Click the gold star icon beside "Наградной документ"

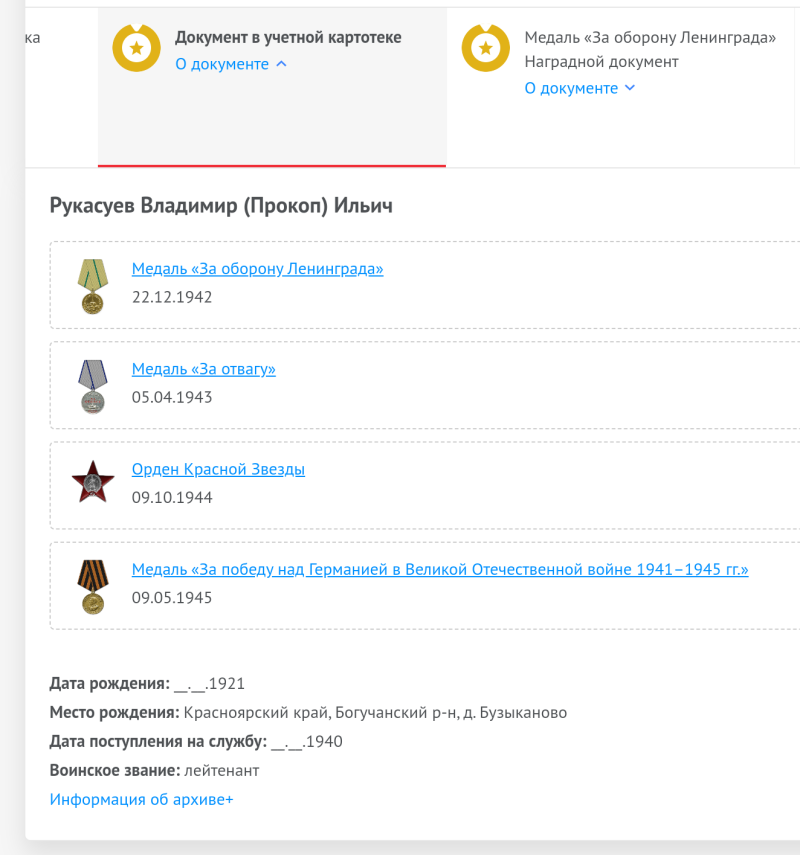point(486,48)
